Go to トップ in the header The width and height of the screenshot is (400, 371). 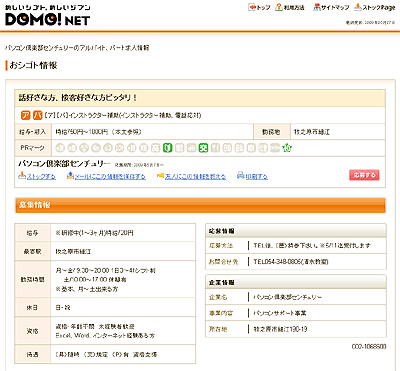pos(259,7)
